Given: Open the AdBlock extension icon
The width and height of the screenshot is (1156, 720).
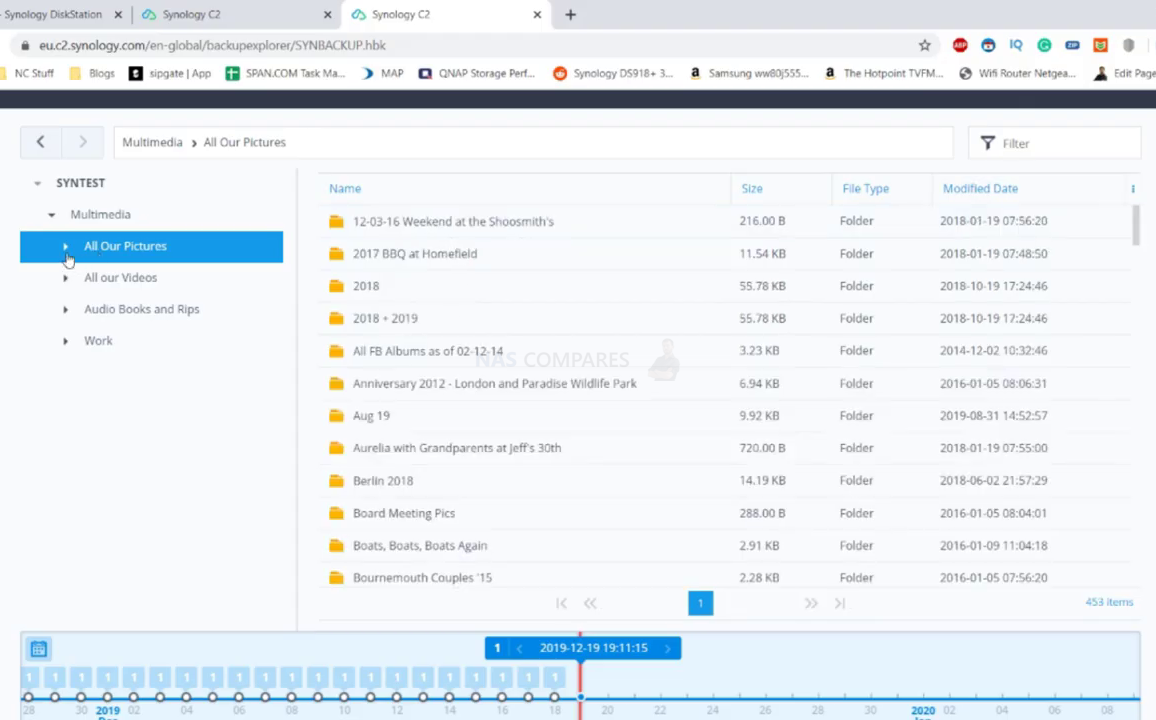Looking at the screenshot, I should (960, 45).
